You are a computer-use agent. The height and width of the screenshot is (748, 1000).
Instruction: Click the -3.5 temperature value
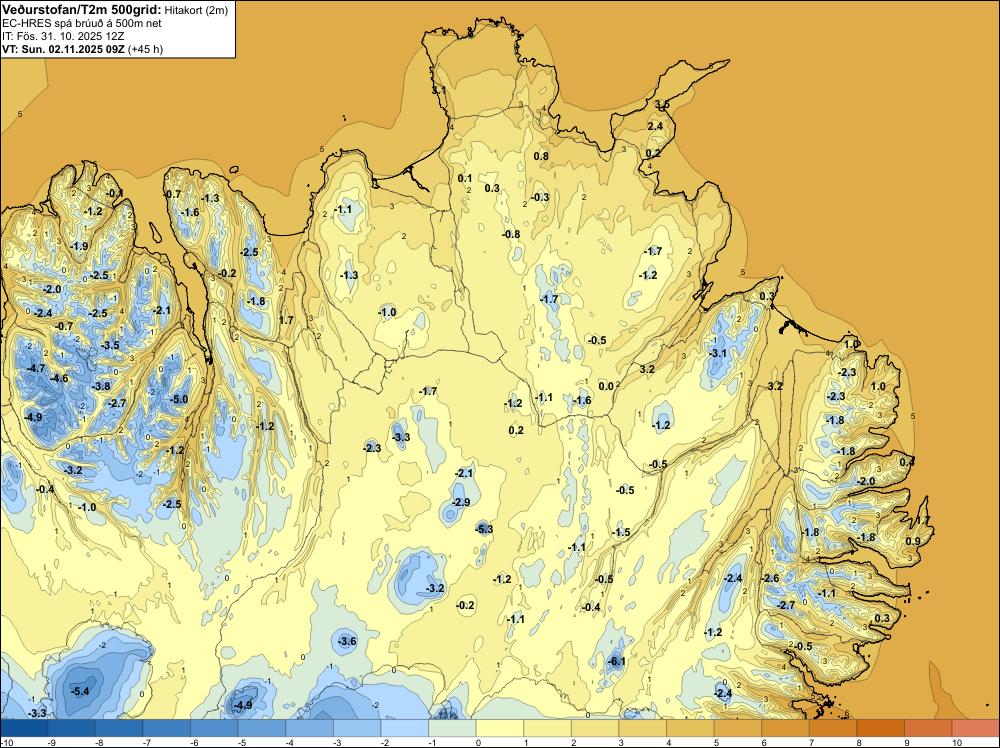(110, 345)
